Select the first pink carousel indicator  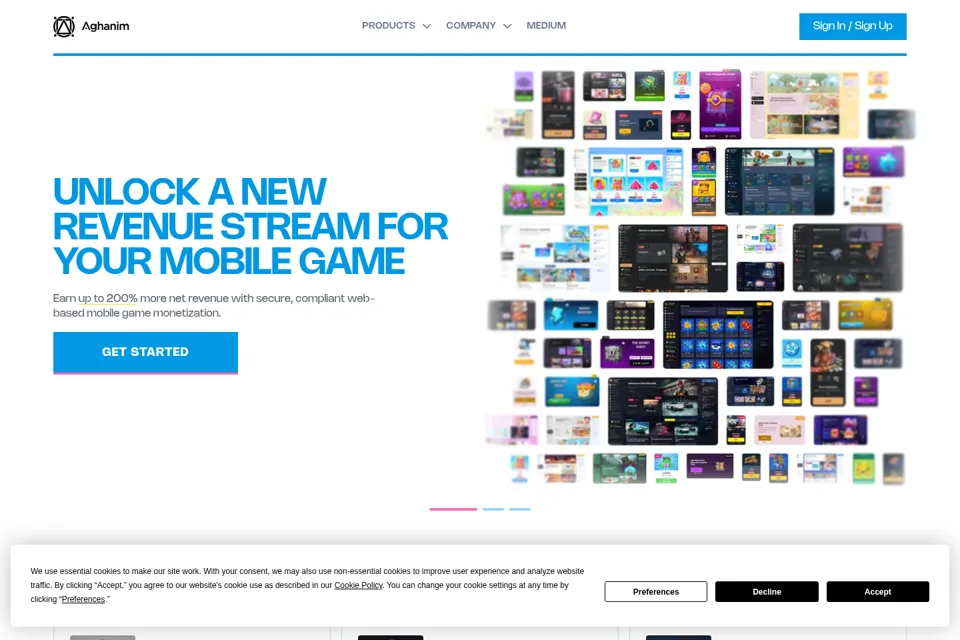pos(453,509)
